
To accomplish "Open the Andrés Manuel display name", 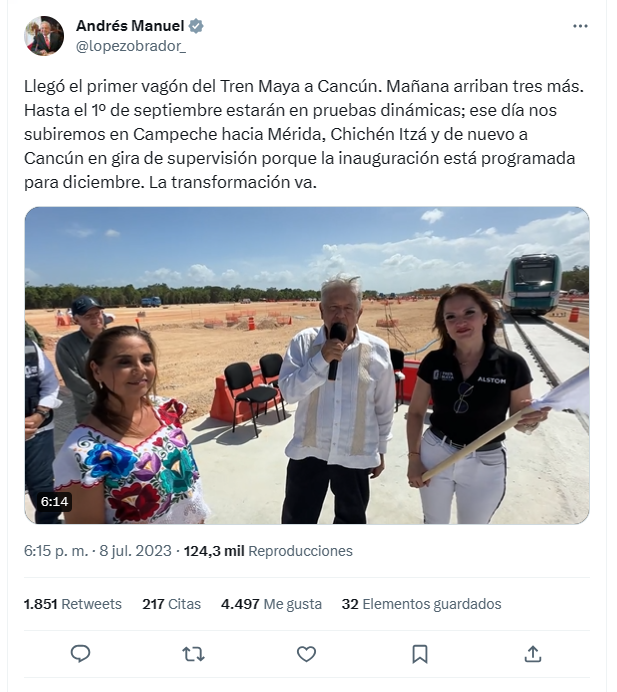I will tap(130, 26).
